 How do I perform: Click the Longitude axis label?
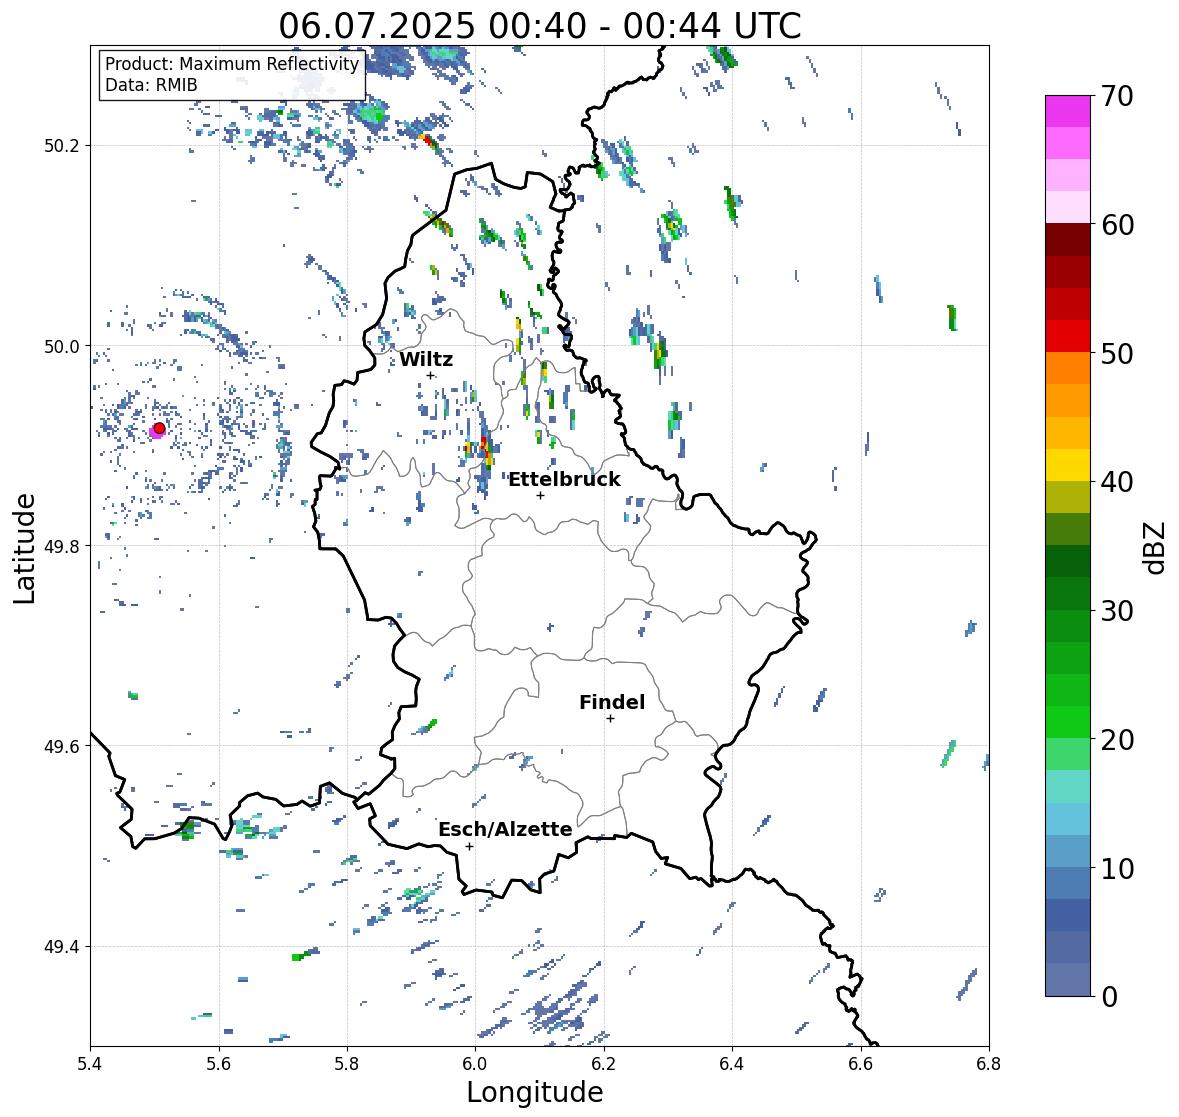[535, 1092]
